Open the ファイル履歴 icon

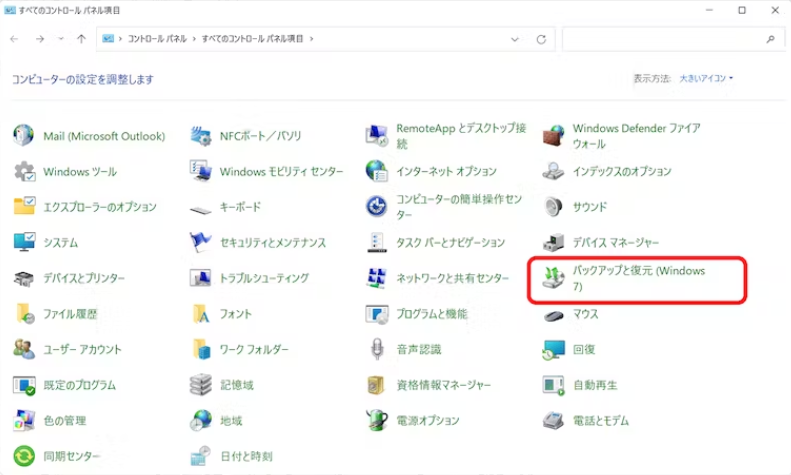[24, 314]
